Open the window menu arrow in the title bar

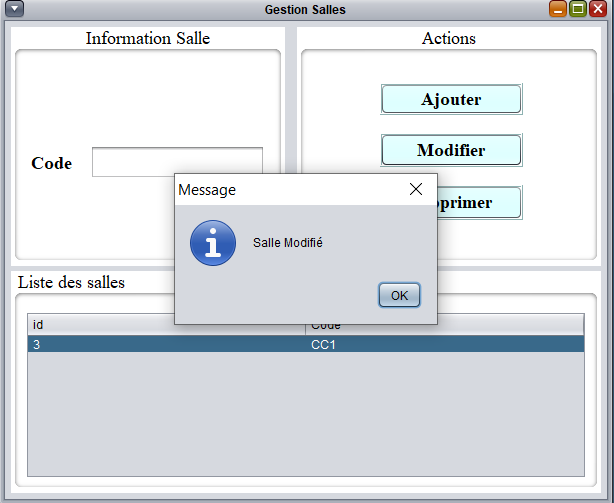14,9
